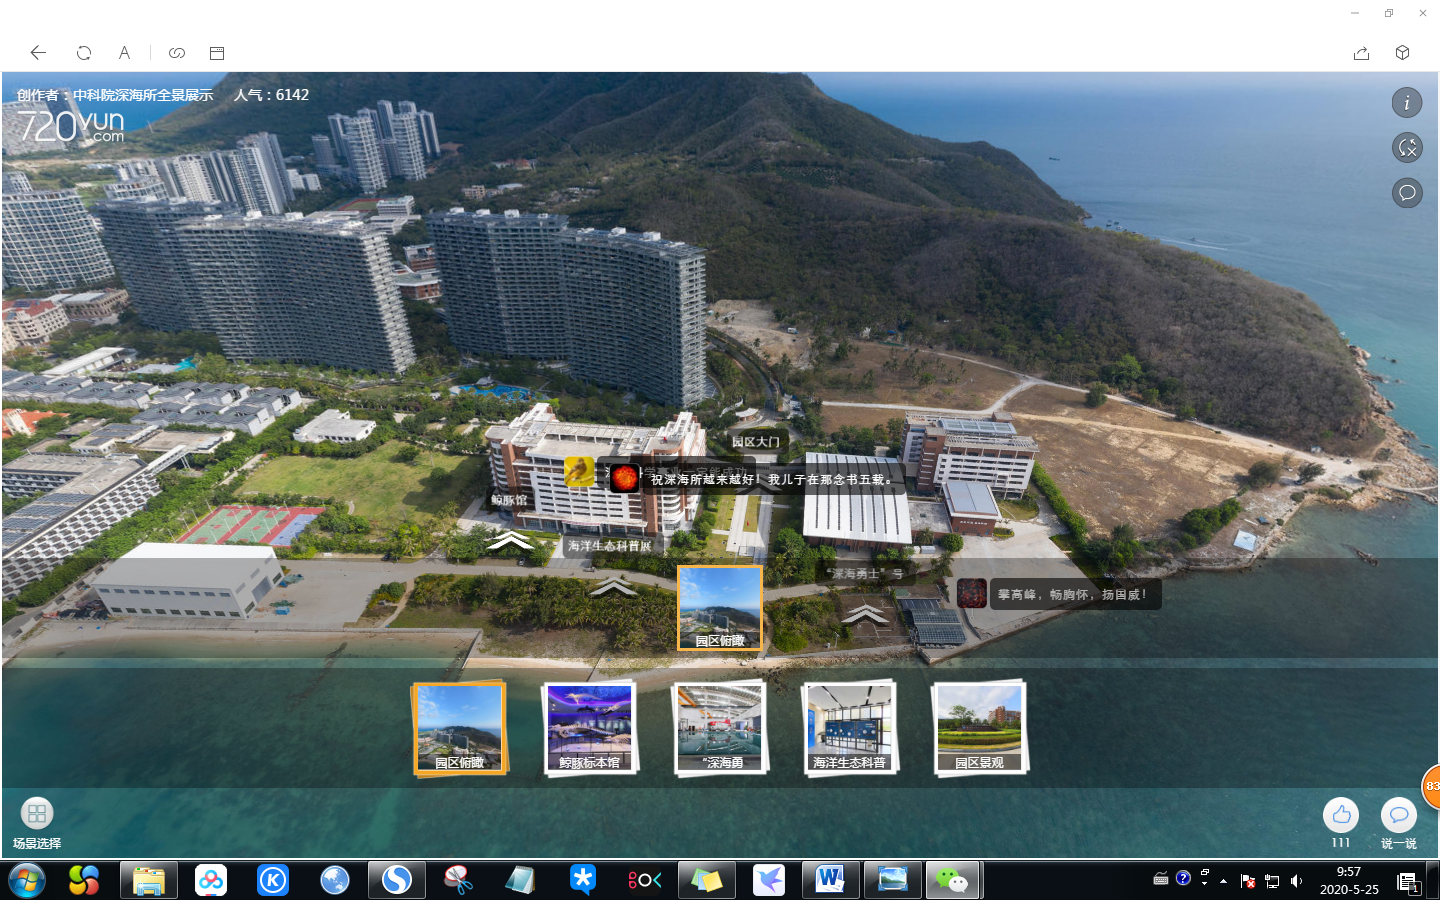Click the chevron arrow below 海洋生态科普展

tap(613, 586)
